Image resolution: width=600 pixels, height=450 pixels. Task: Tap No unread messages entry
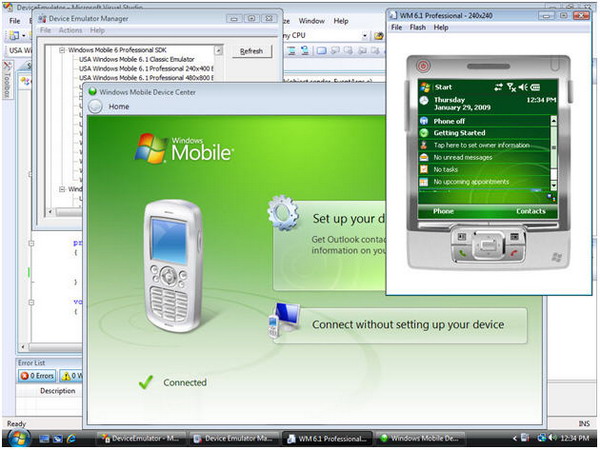coord(484,158)
